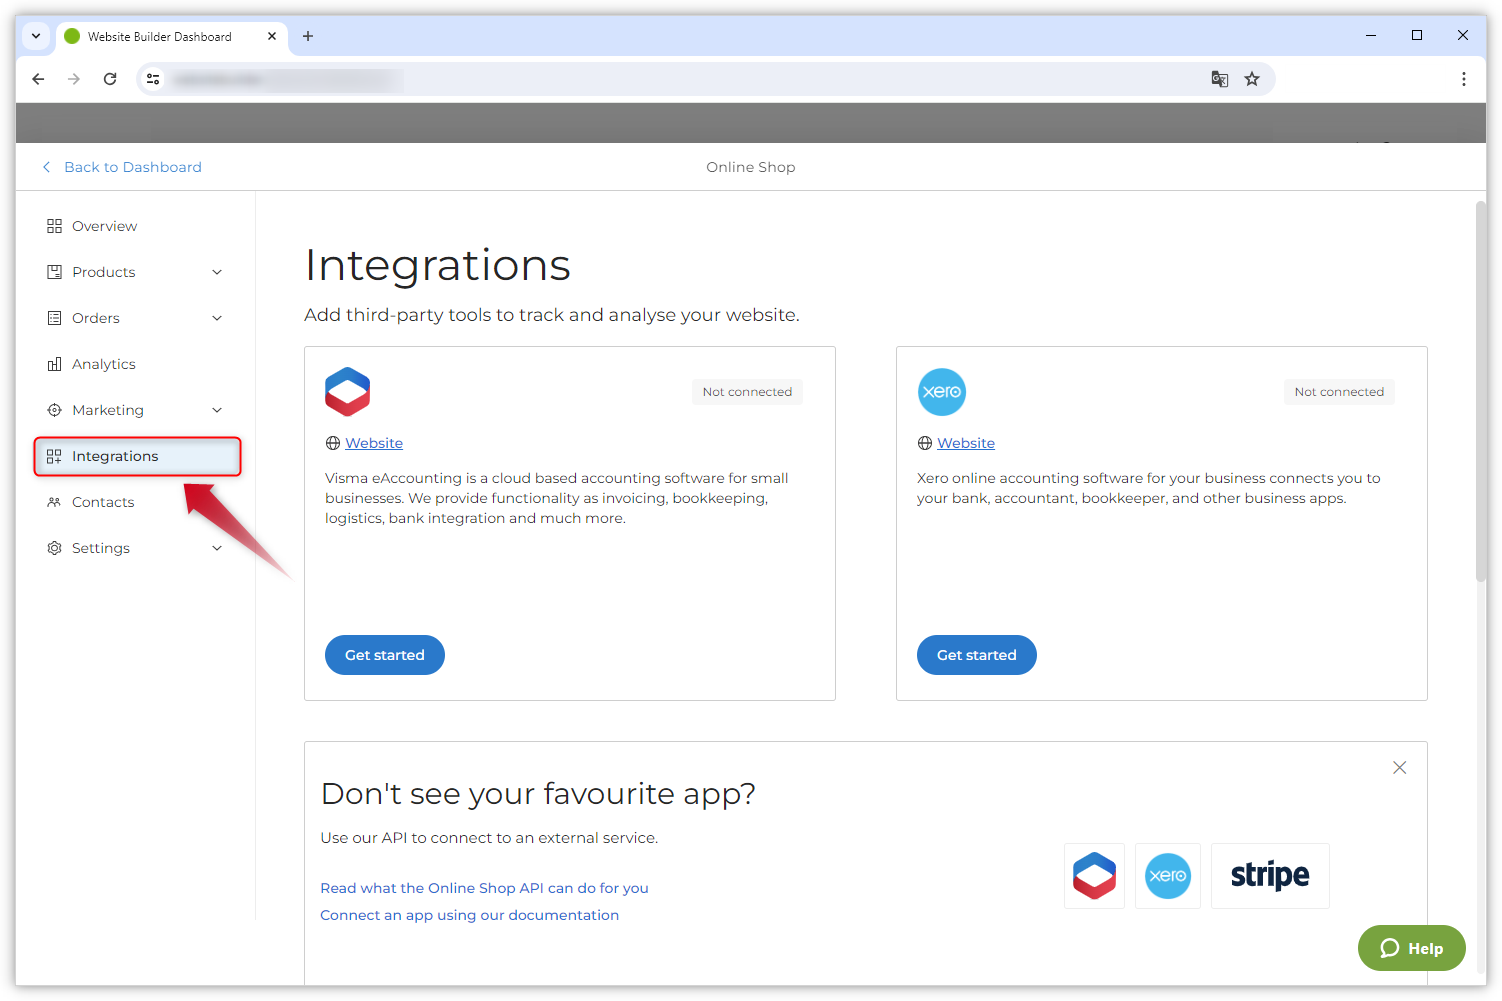Screen dimensions: 1502x1001
Task: Click the site information icon in address bar
Action: pyautogui.click(x=153, y=79)
